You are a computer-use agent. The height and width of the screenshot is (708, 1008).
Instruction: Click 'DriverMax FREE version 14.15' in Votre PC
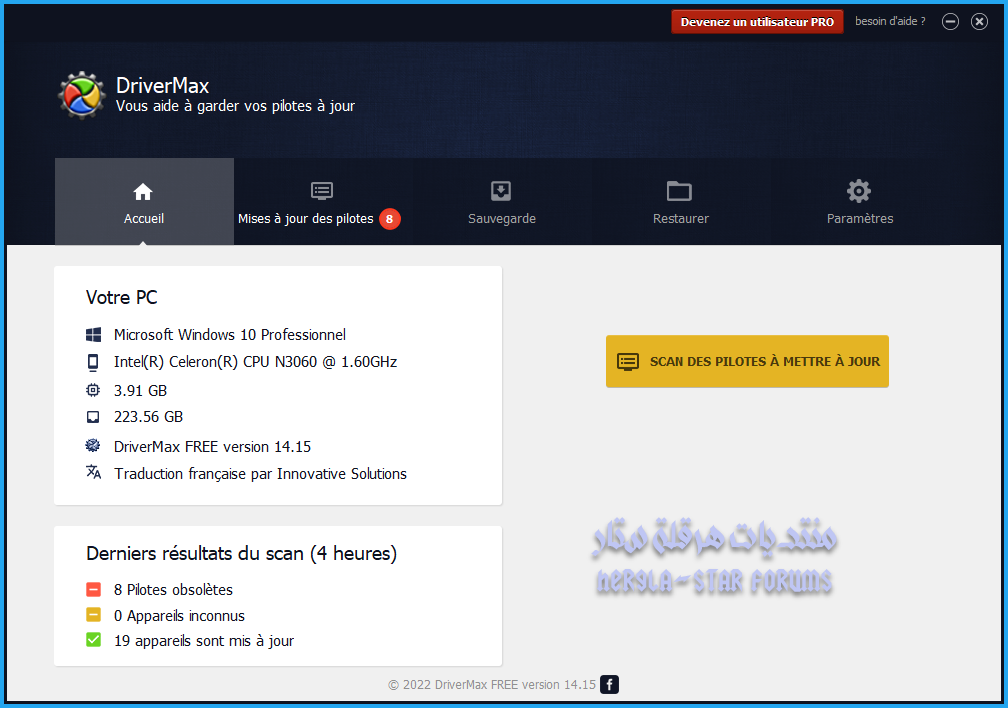[212, 446]
